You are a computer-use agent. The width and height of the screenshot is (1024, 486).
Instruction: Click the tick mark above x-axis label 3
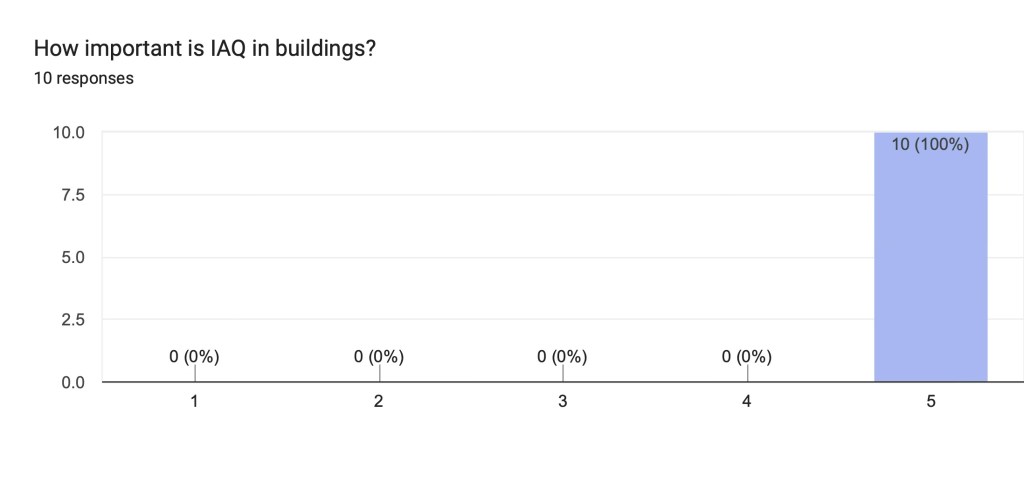click(x=563, y=373)
